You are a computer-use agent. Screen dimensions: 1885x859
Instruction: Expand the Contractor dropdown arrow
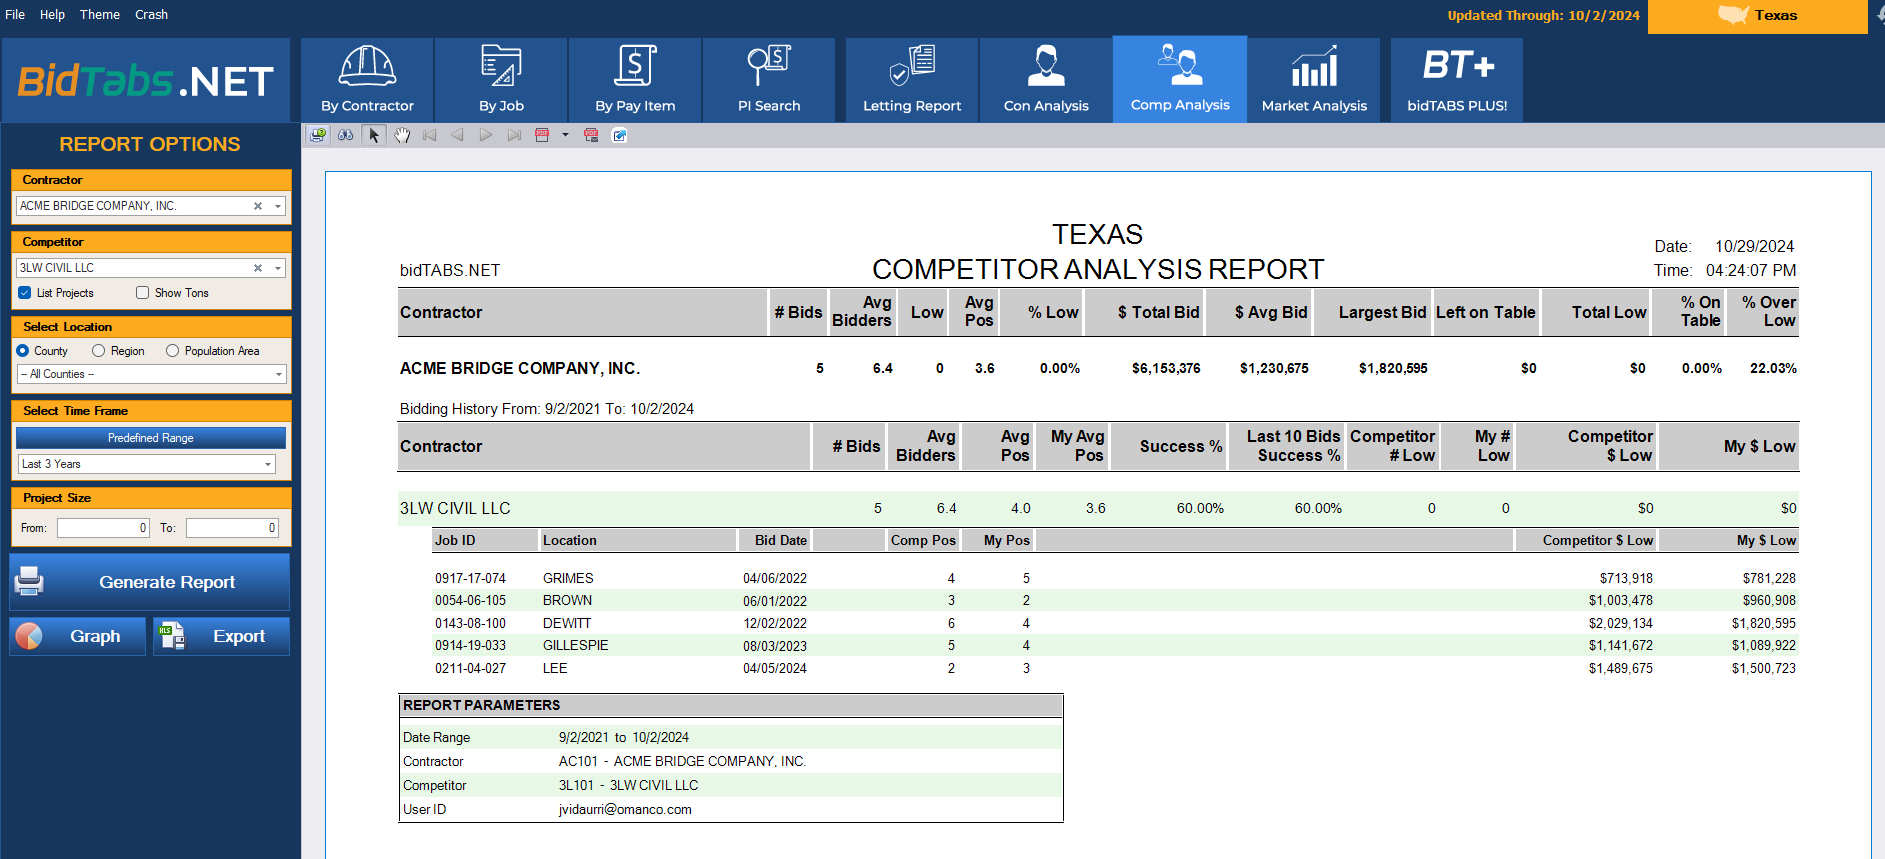pyautogui.click(x=278, y=206)
